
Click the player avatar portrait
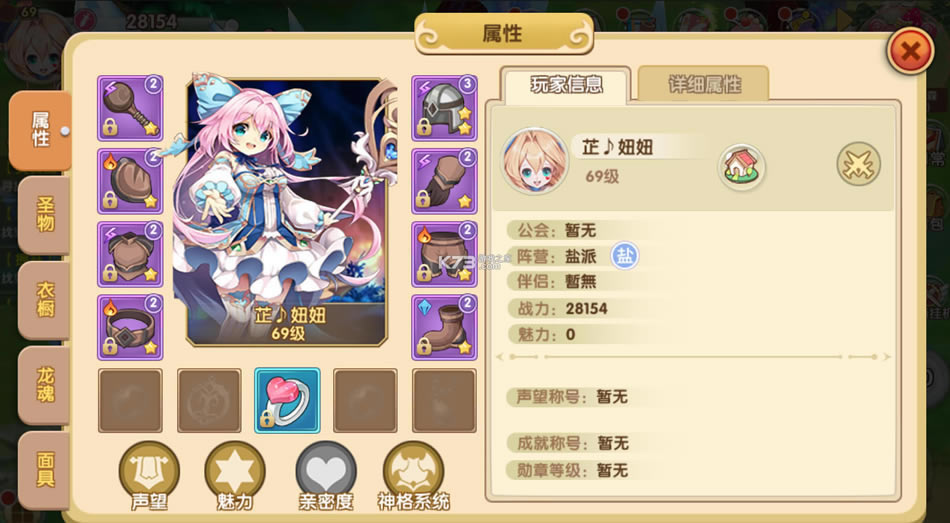tap(535, 161)
